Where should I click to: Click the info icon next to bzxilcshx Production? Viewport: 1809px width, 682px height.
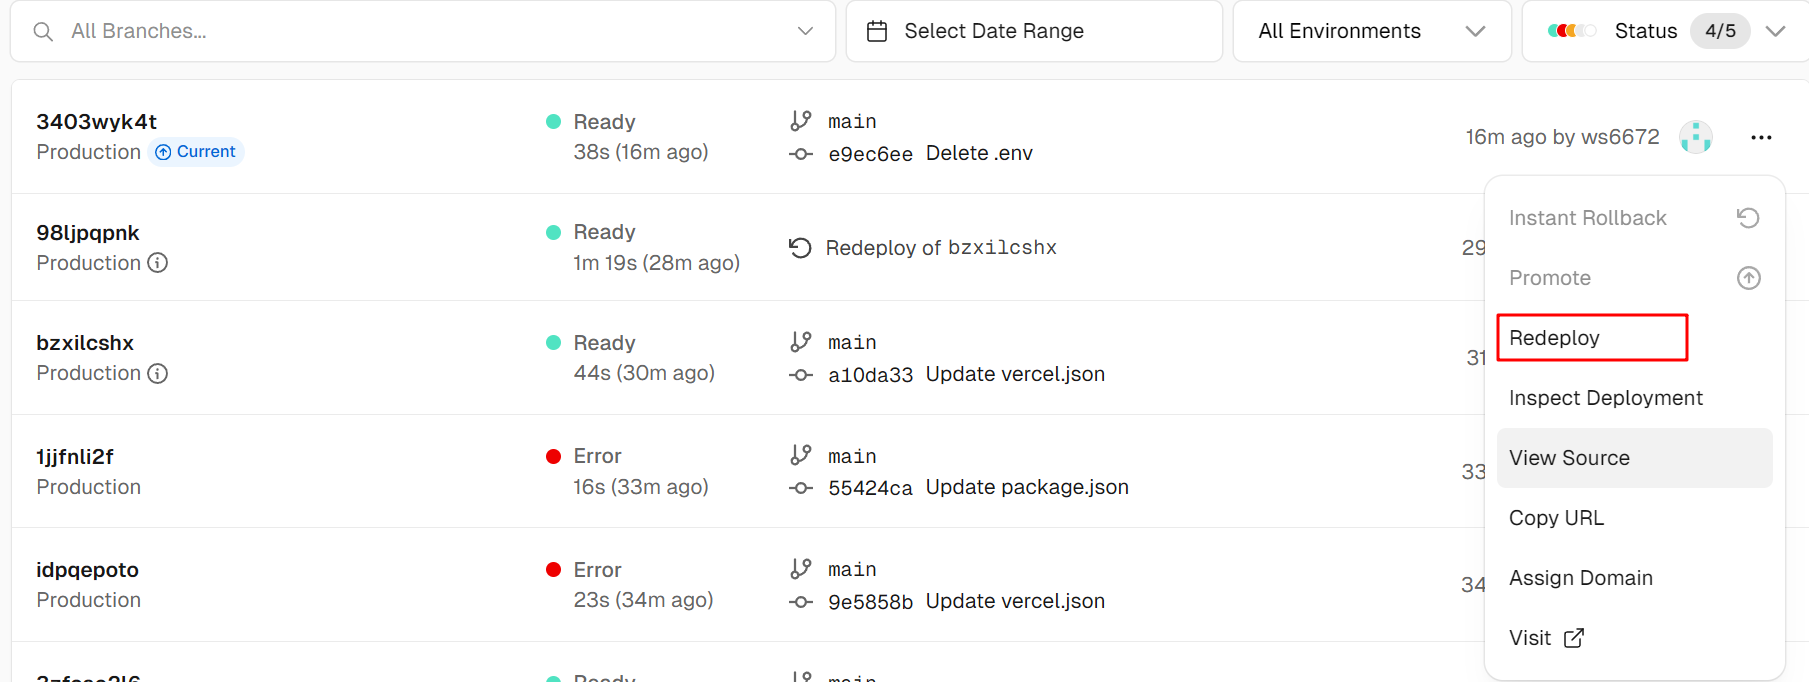coord(158,373)
